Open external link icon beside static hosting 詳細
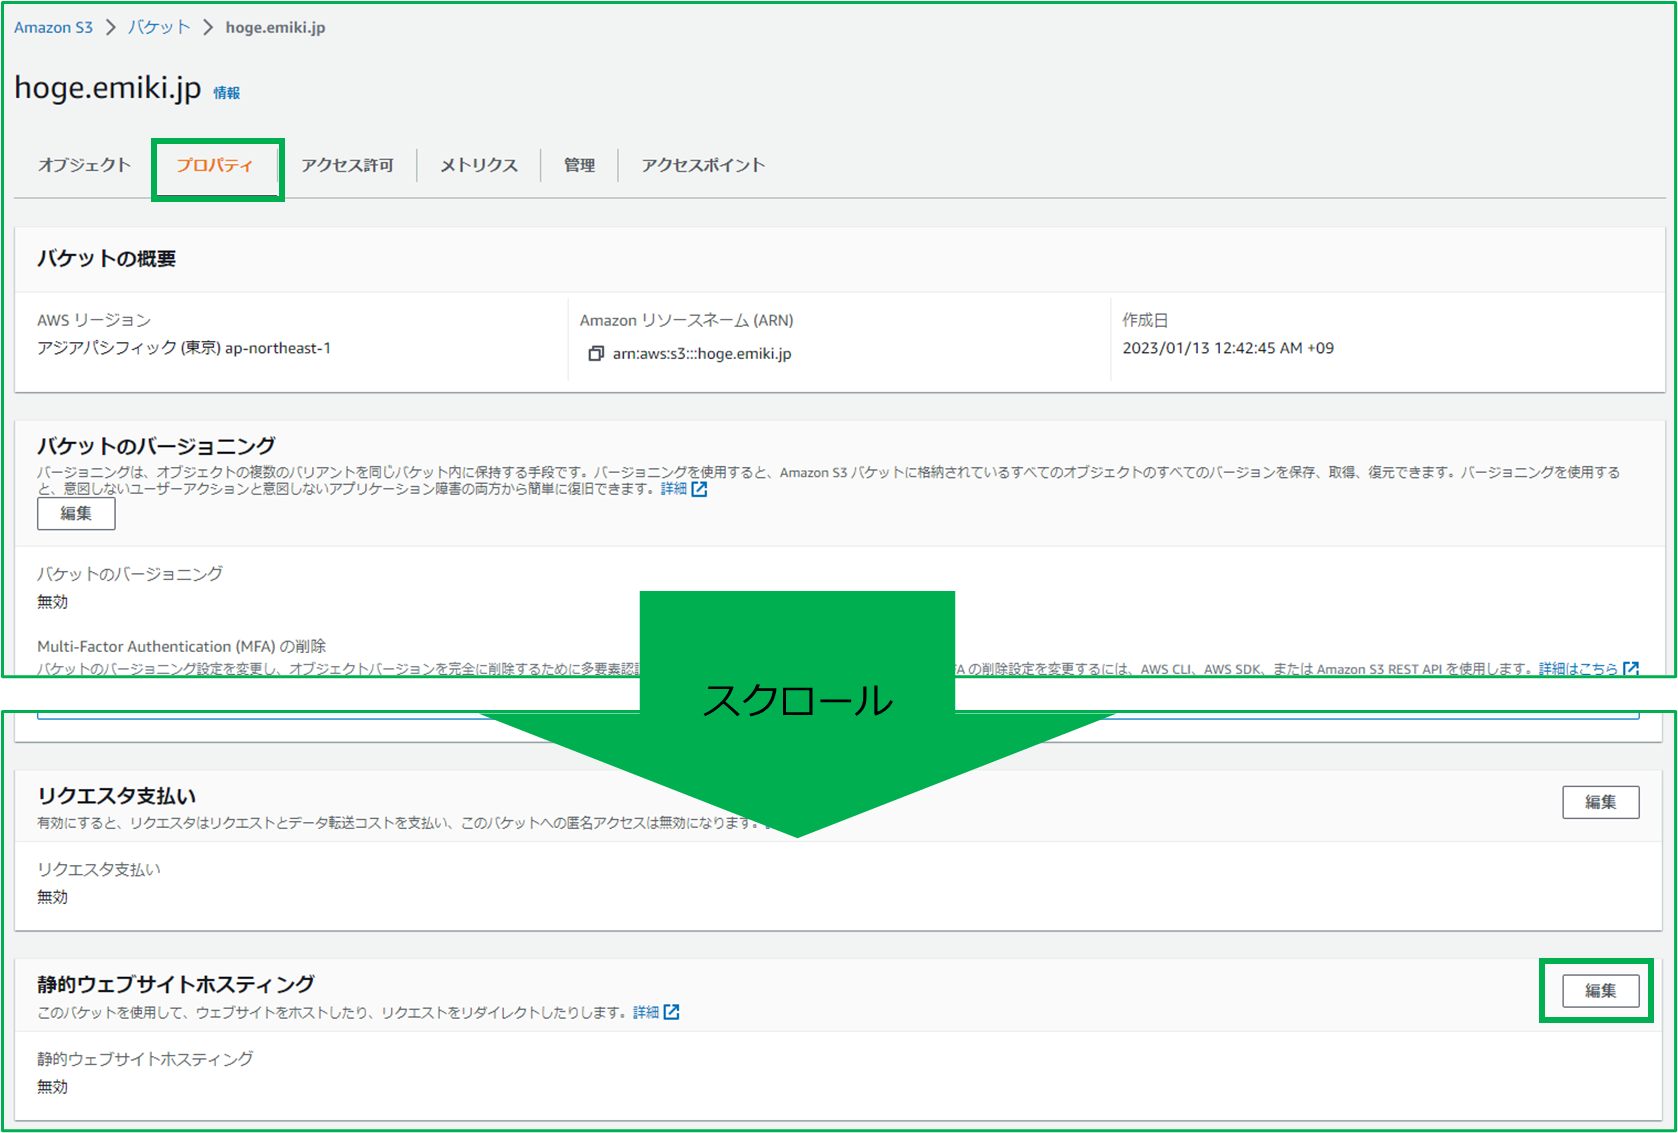The width and height of the screenshot is (1678, 1133). (672, 1012)
